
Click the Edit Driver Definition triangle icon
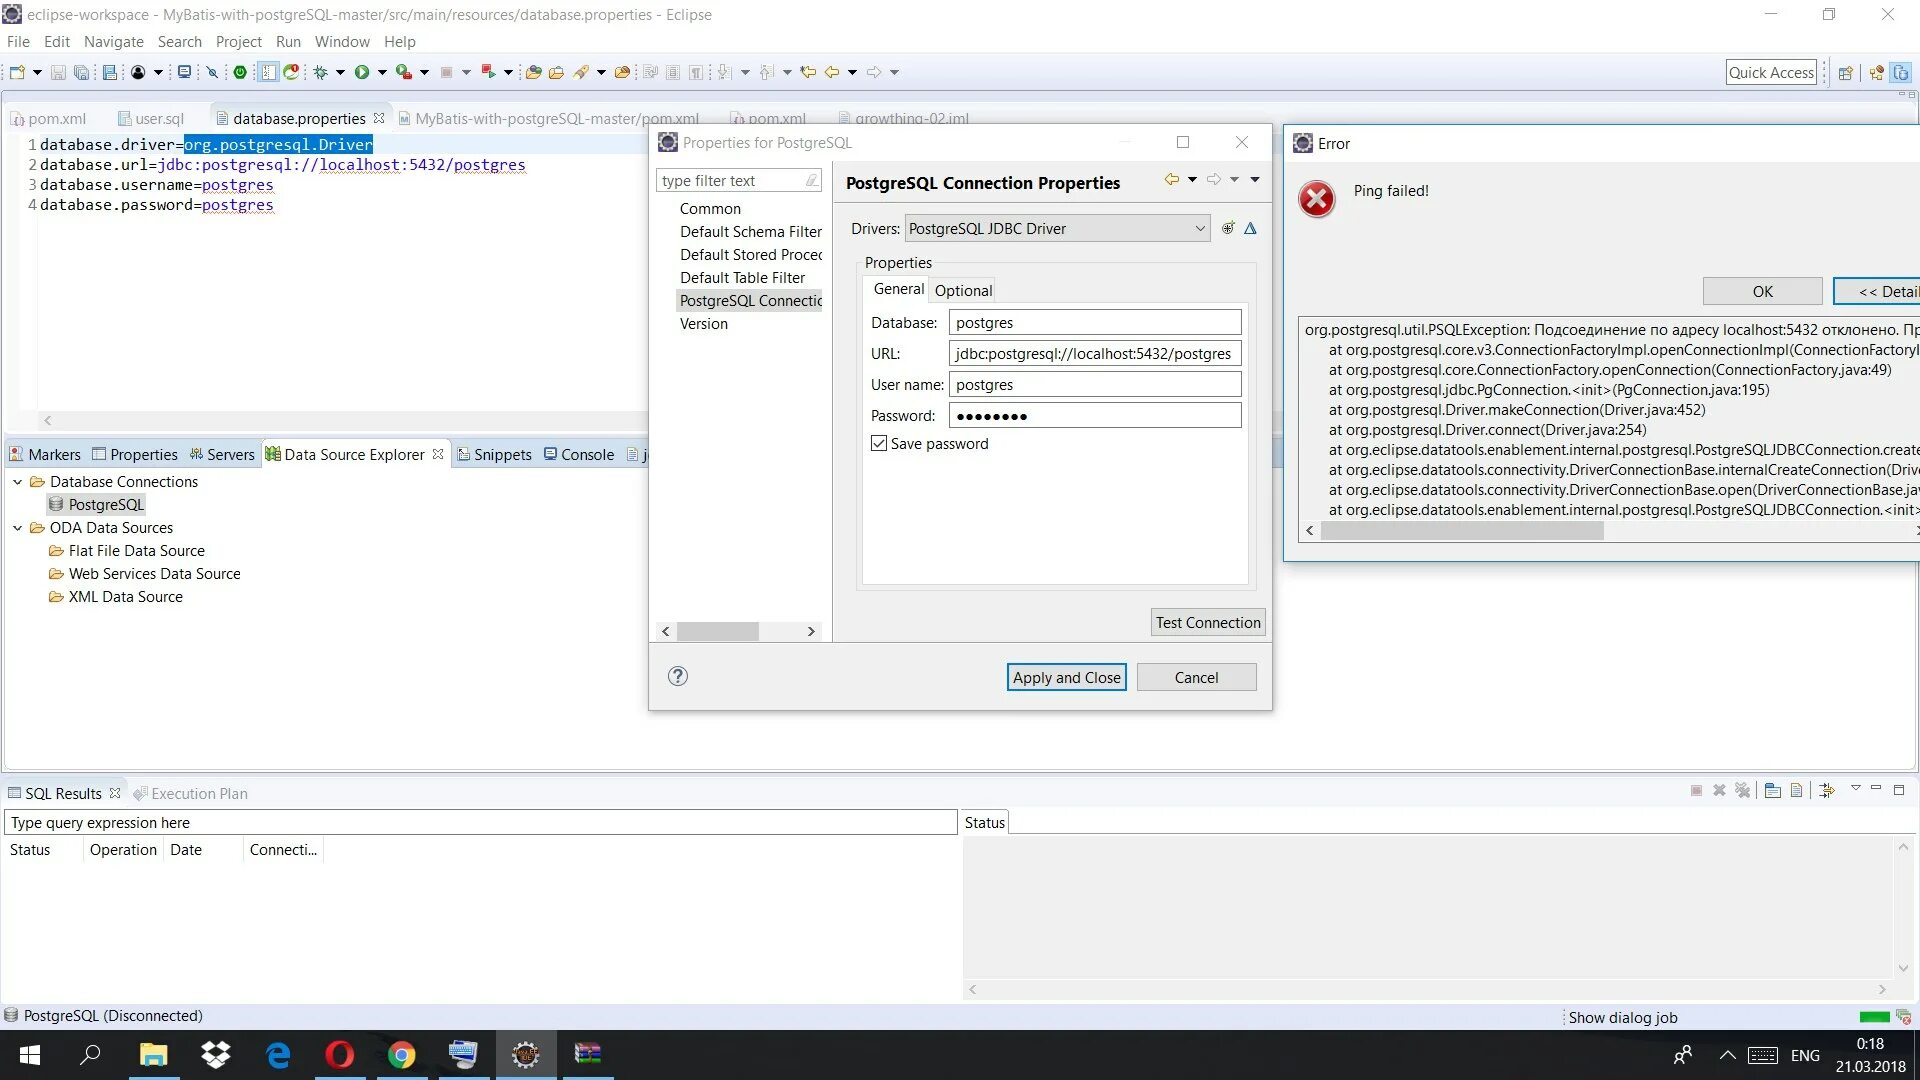[x=1250, y=228]
